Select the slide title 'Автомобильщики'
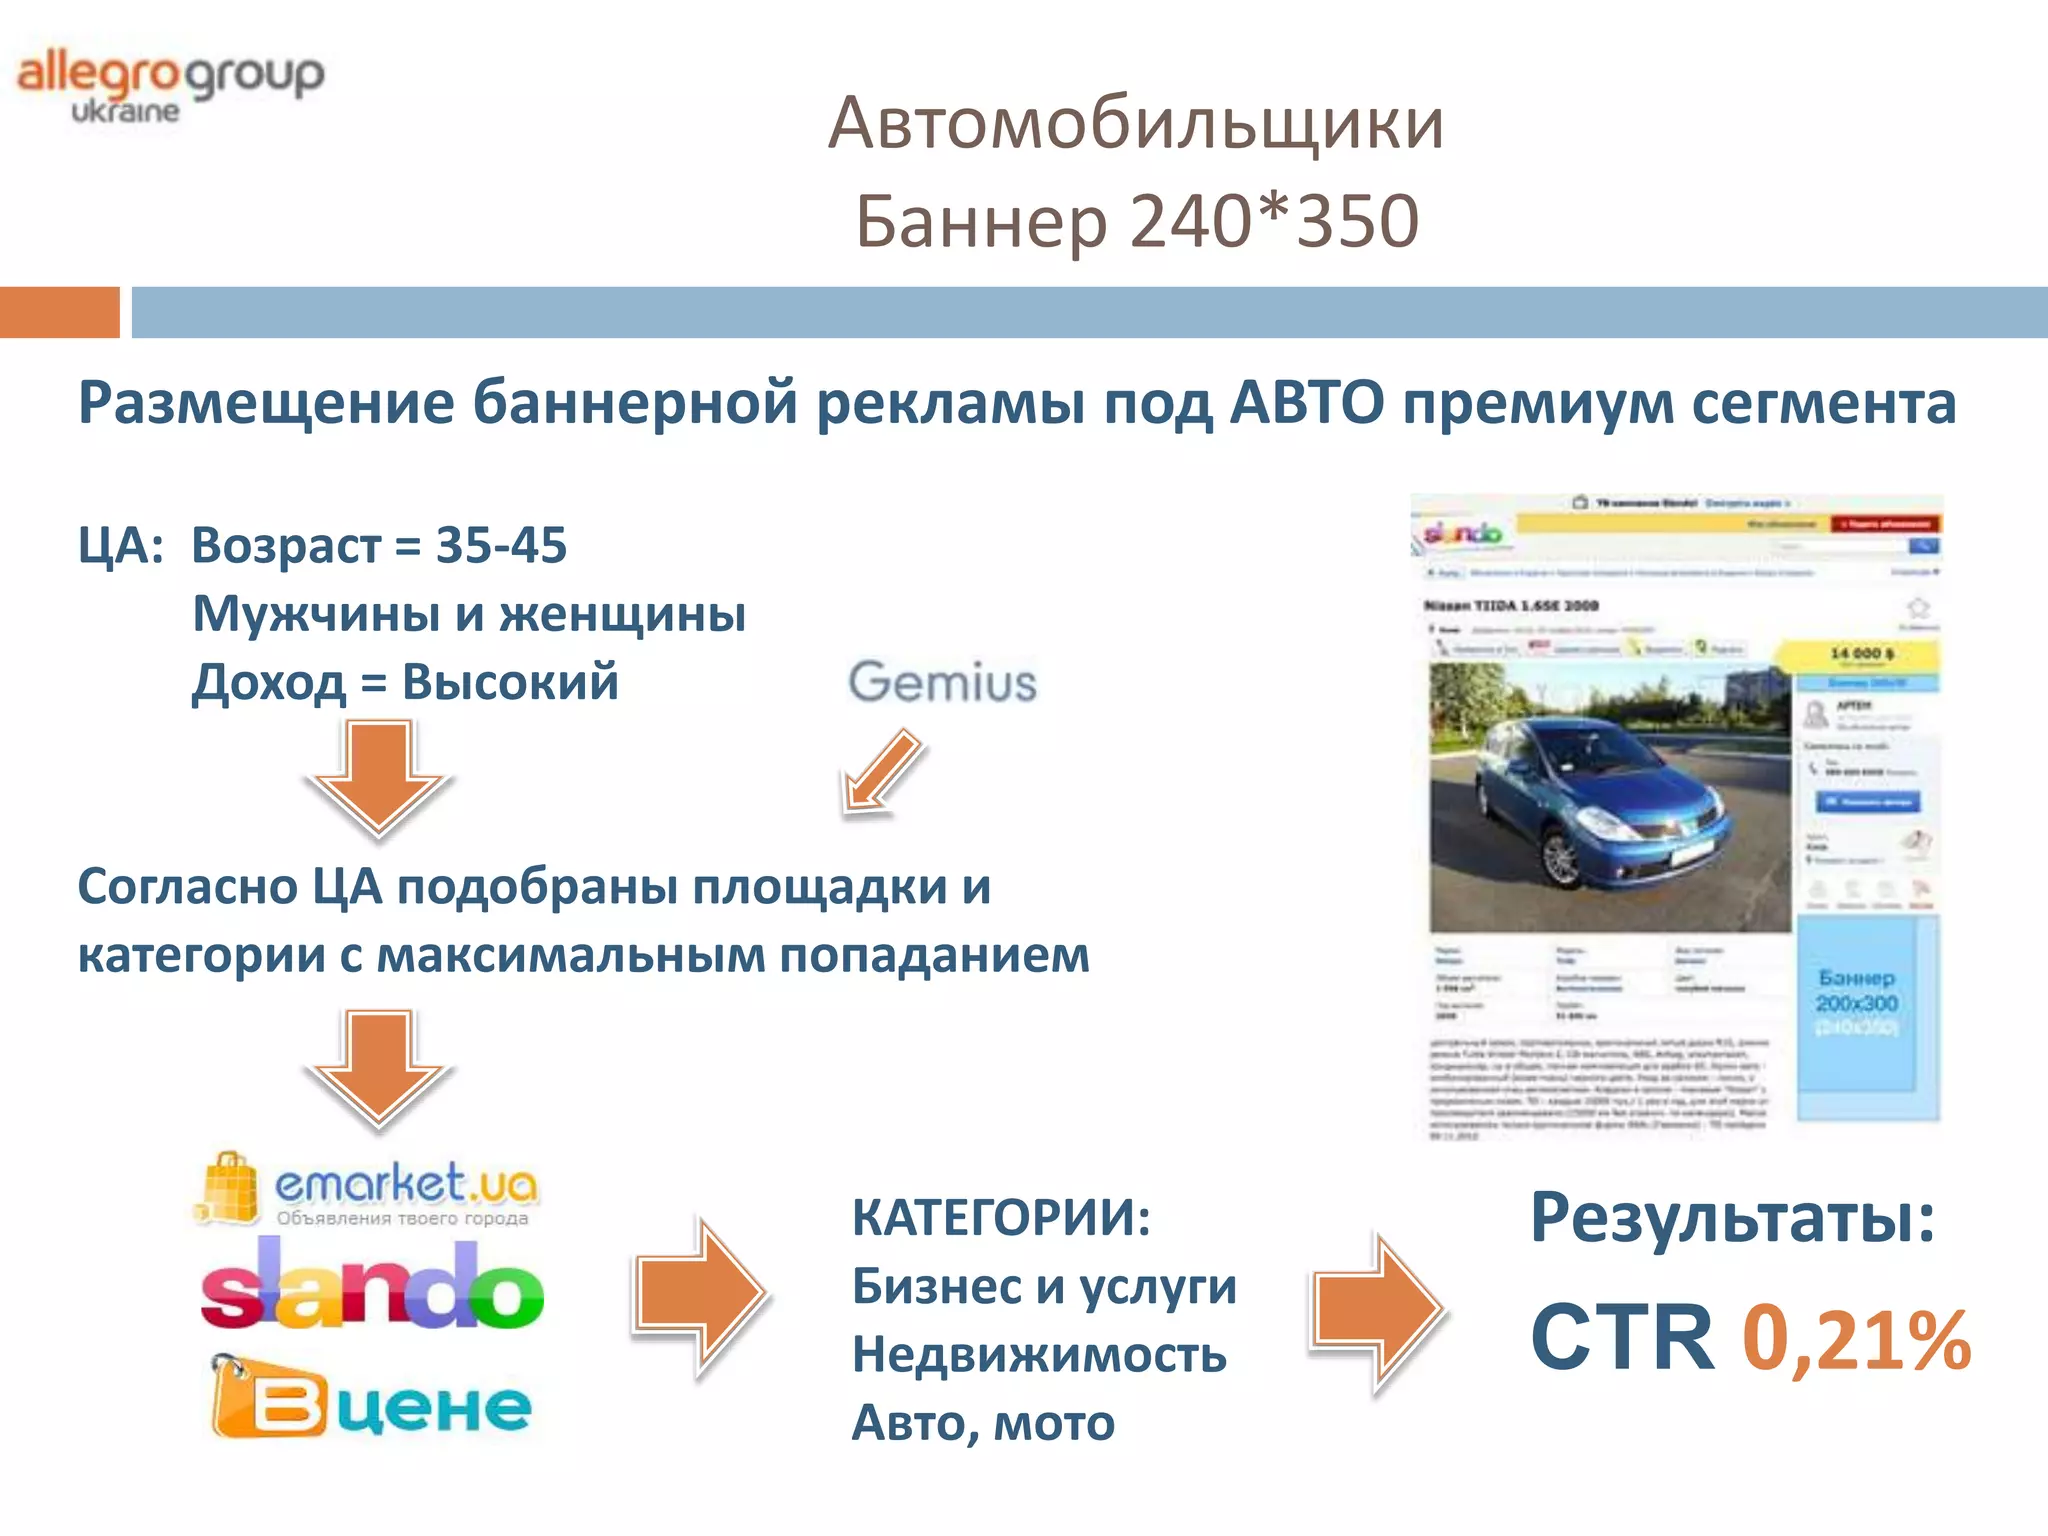 pos(1136,124)
